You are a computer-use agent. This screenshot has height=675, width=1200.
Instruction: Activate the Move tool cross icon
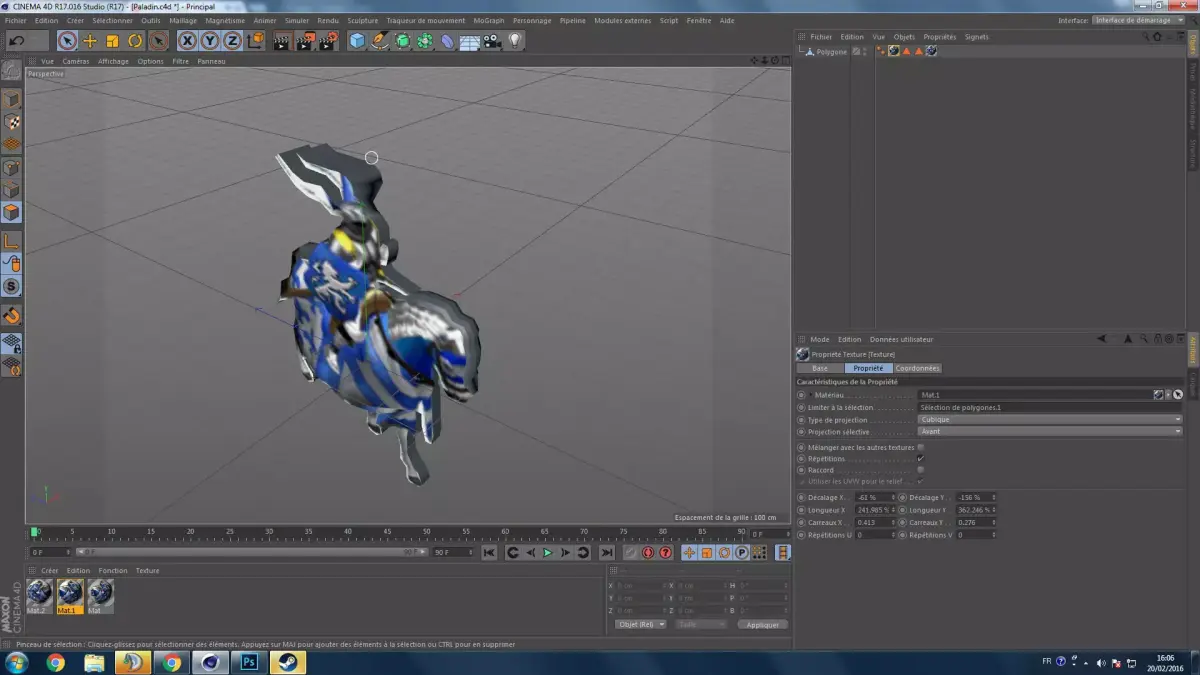point(90,41)
